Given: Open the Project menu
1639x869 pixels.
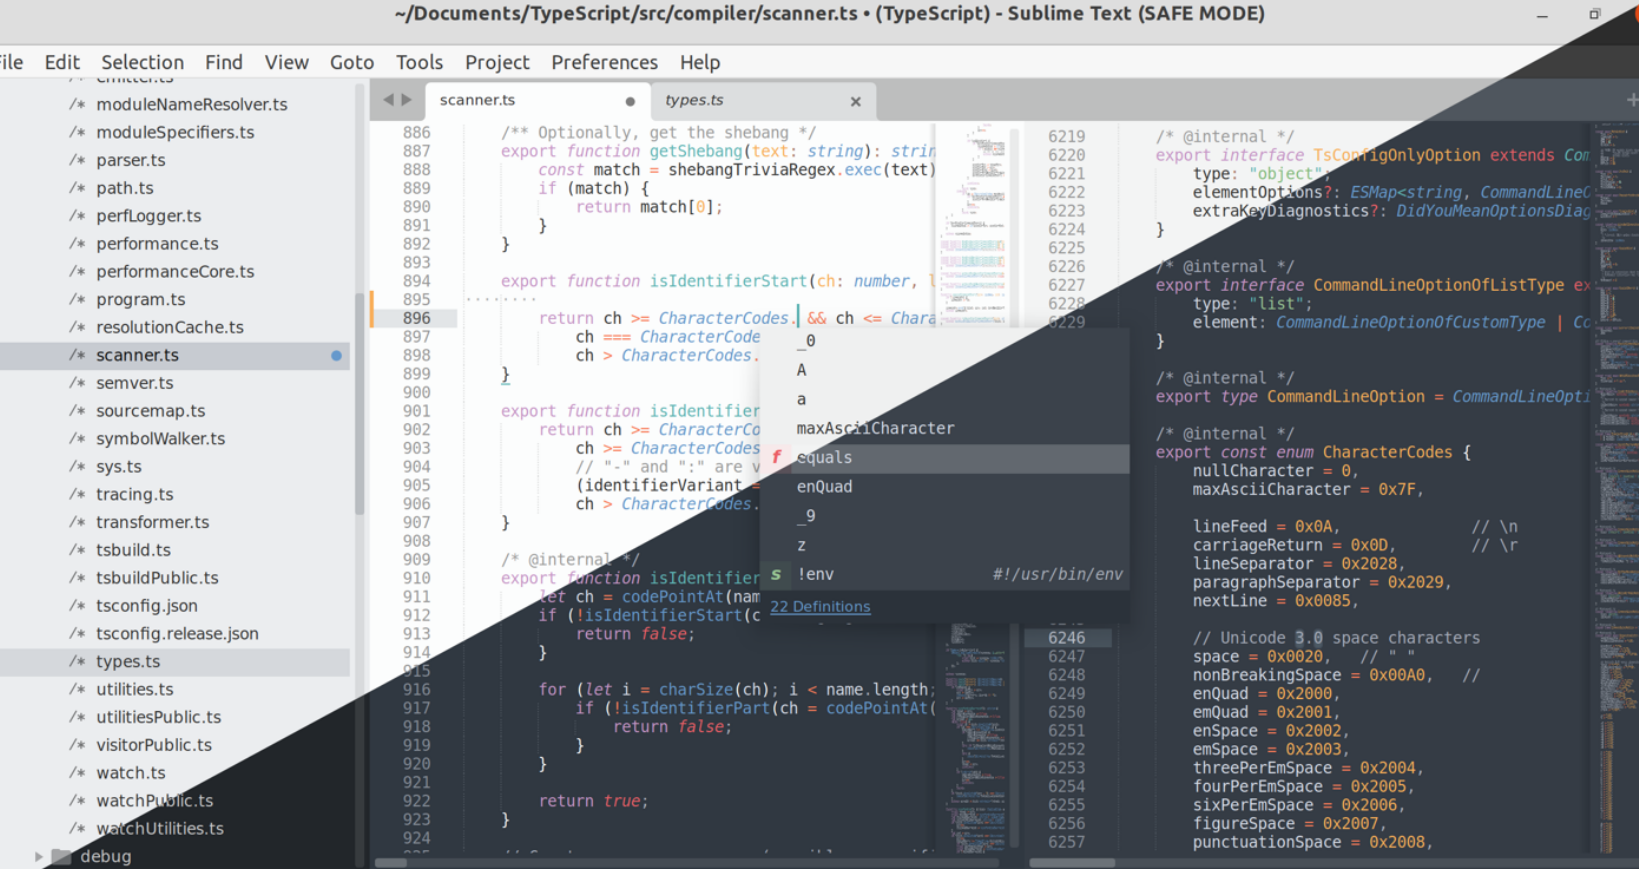Looking at the screenshot, I should [497, 62].
